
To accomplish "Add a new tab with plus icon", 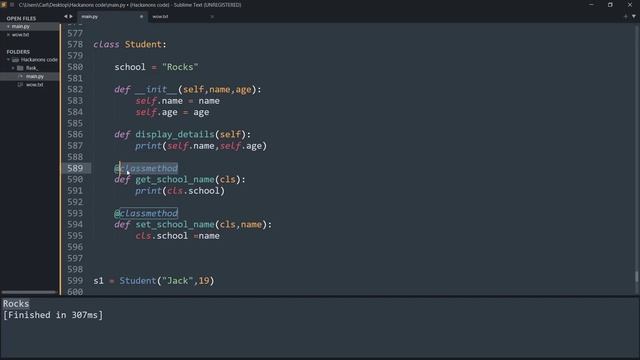I will click(625, 17).
